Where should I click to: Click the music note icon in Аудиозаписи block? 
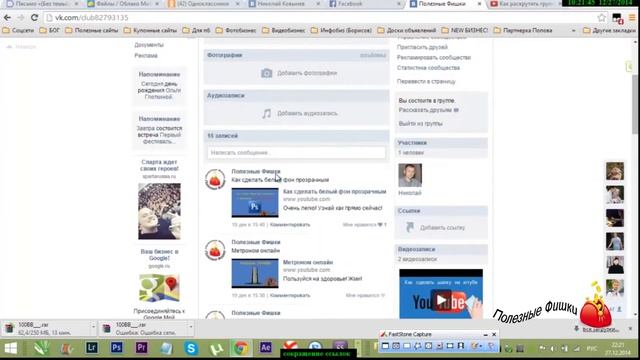(267, 113)
